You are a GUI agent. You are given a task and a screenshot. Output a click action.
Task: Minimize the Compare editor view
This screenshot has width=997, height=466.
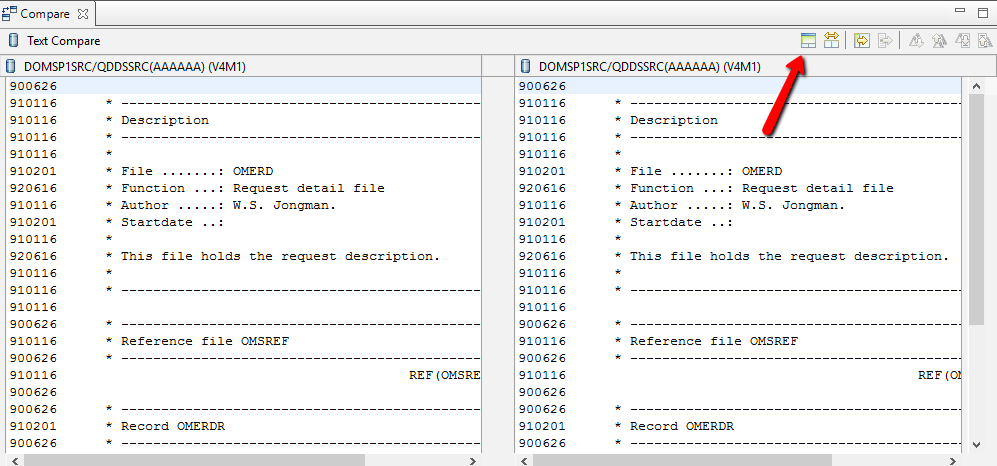click(x=961, y=12)
